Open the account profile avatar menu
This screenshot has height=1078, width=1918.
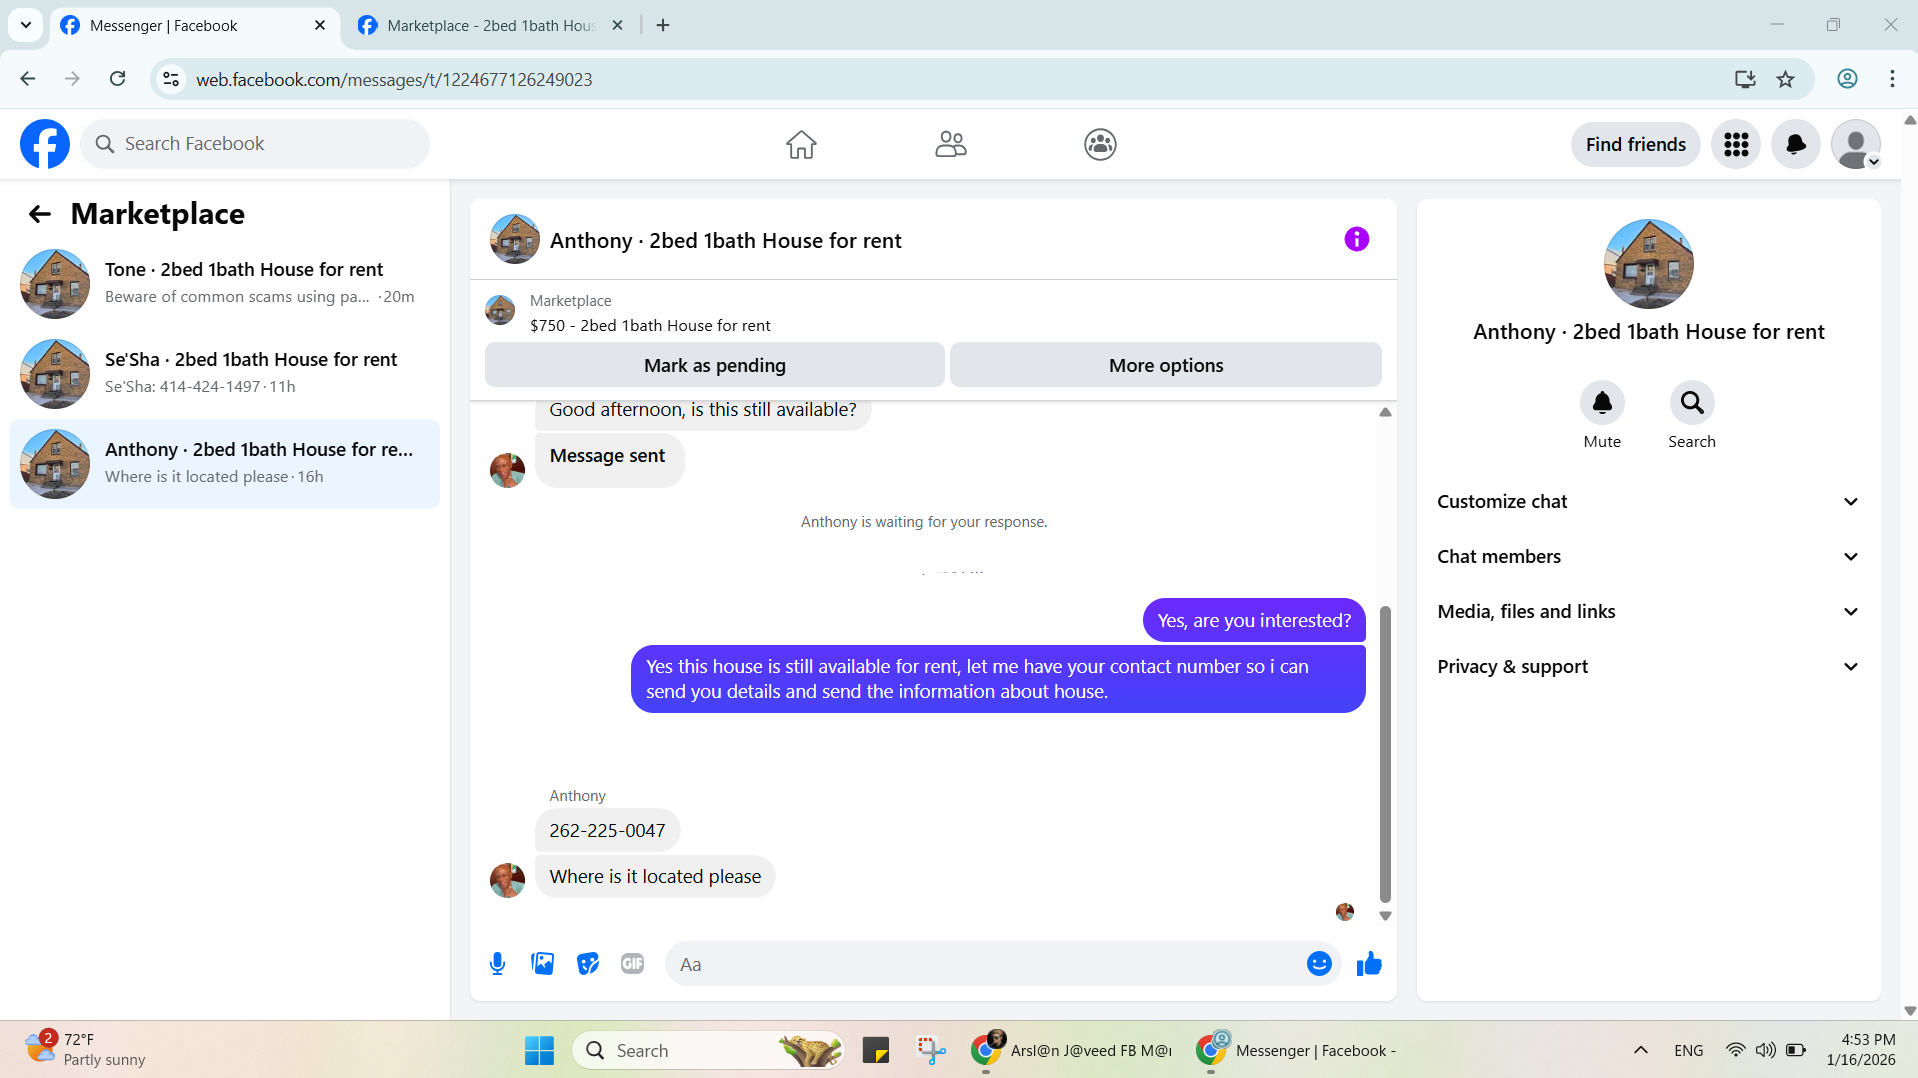pos(1856,145)
